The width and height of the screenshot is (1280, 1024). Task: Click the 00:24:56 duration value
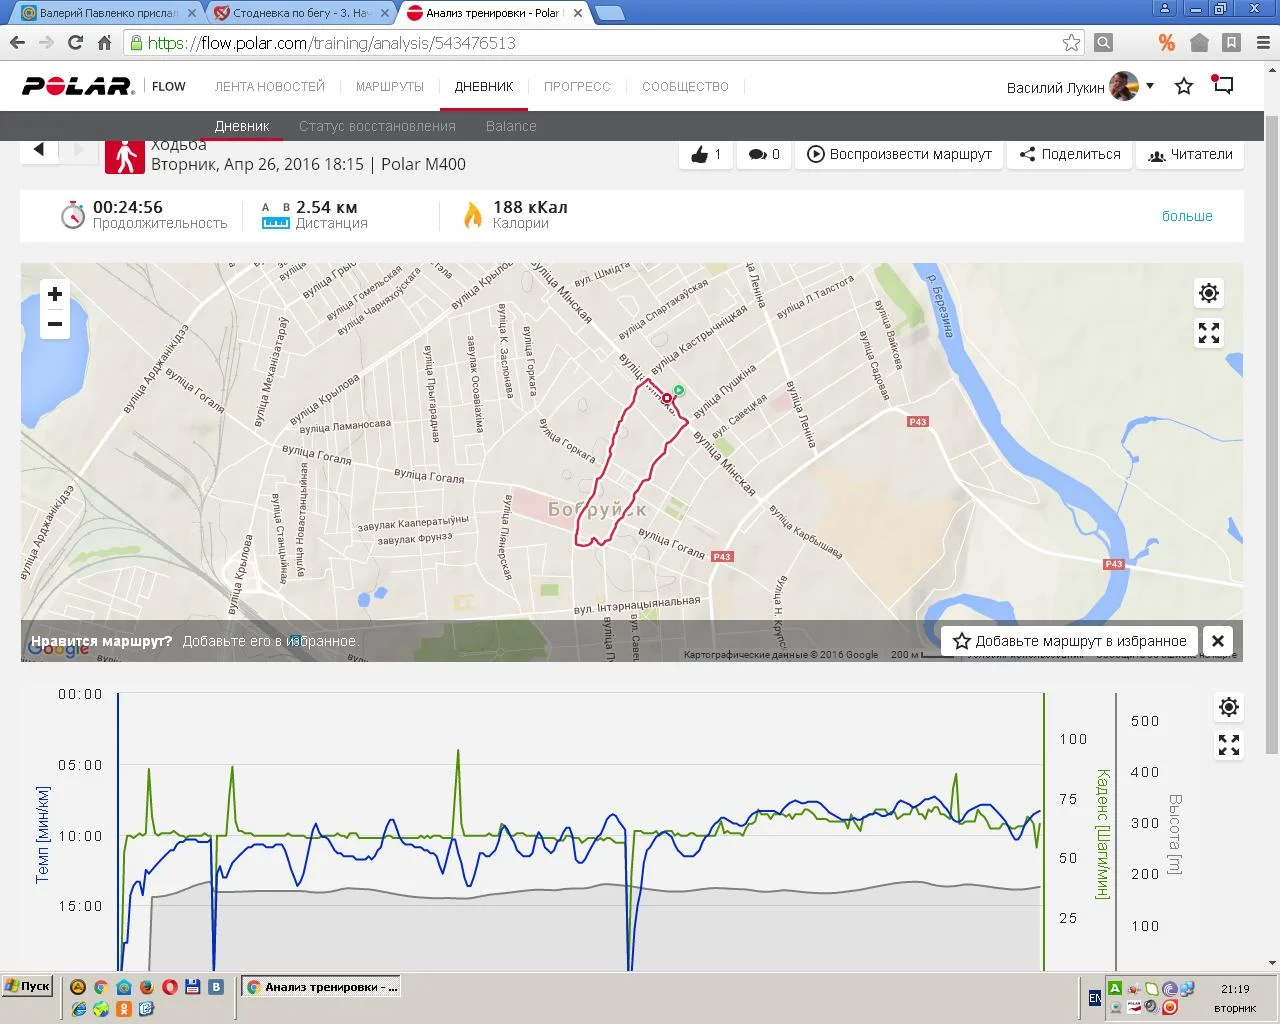(x=128, y=207)
